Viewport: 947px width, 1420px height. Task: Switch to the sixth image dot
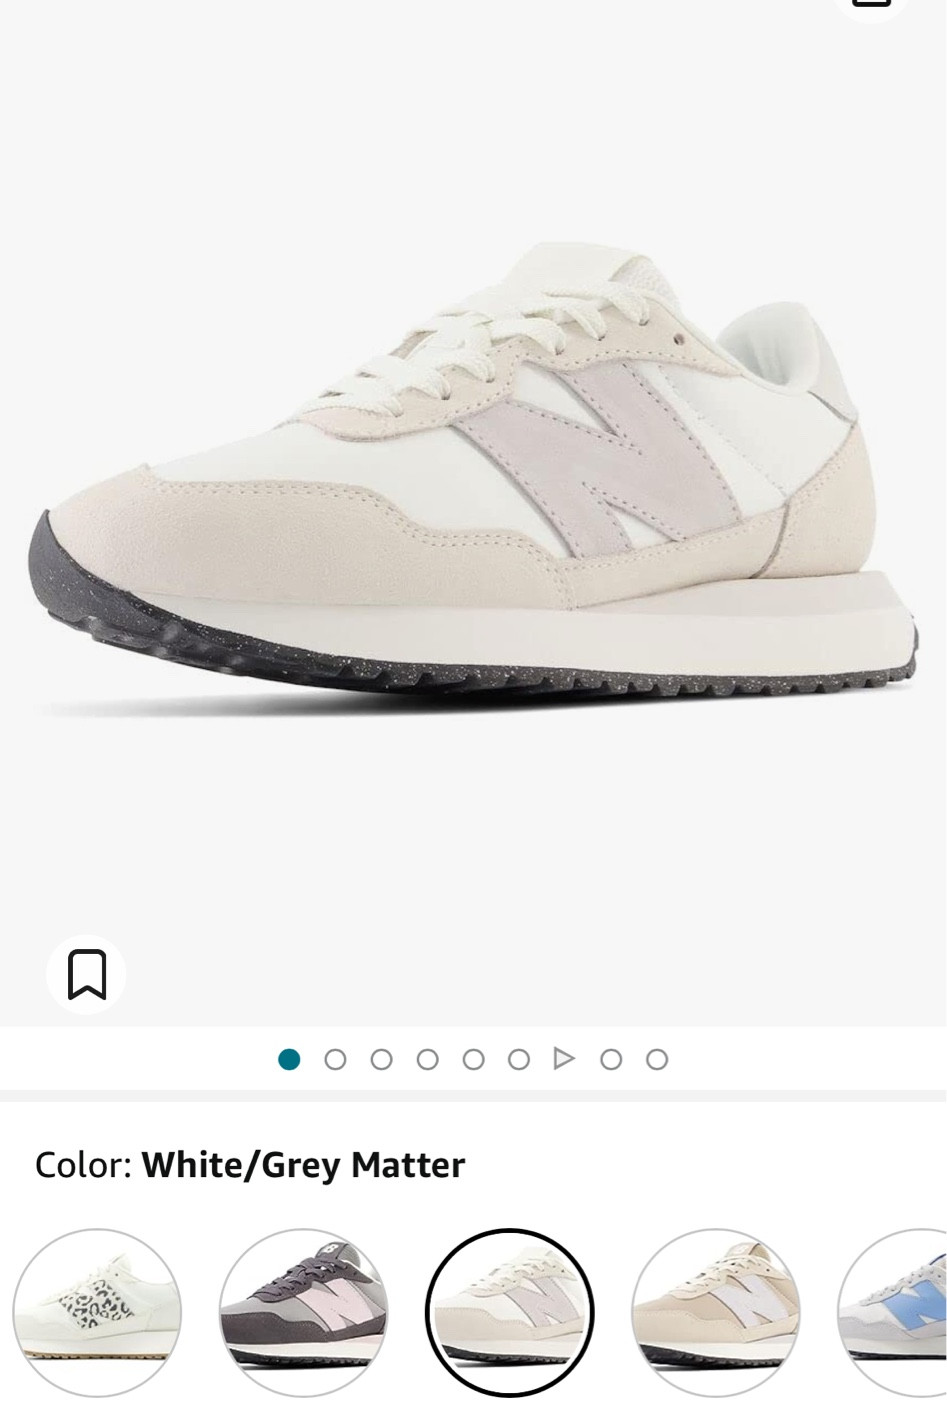[x=518, y=1059]
